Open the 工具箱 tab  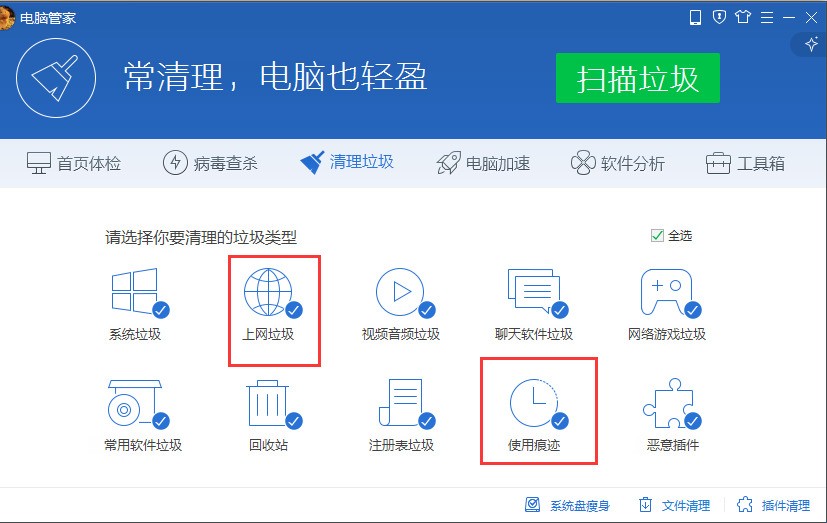click(745, 163)
